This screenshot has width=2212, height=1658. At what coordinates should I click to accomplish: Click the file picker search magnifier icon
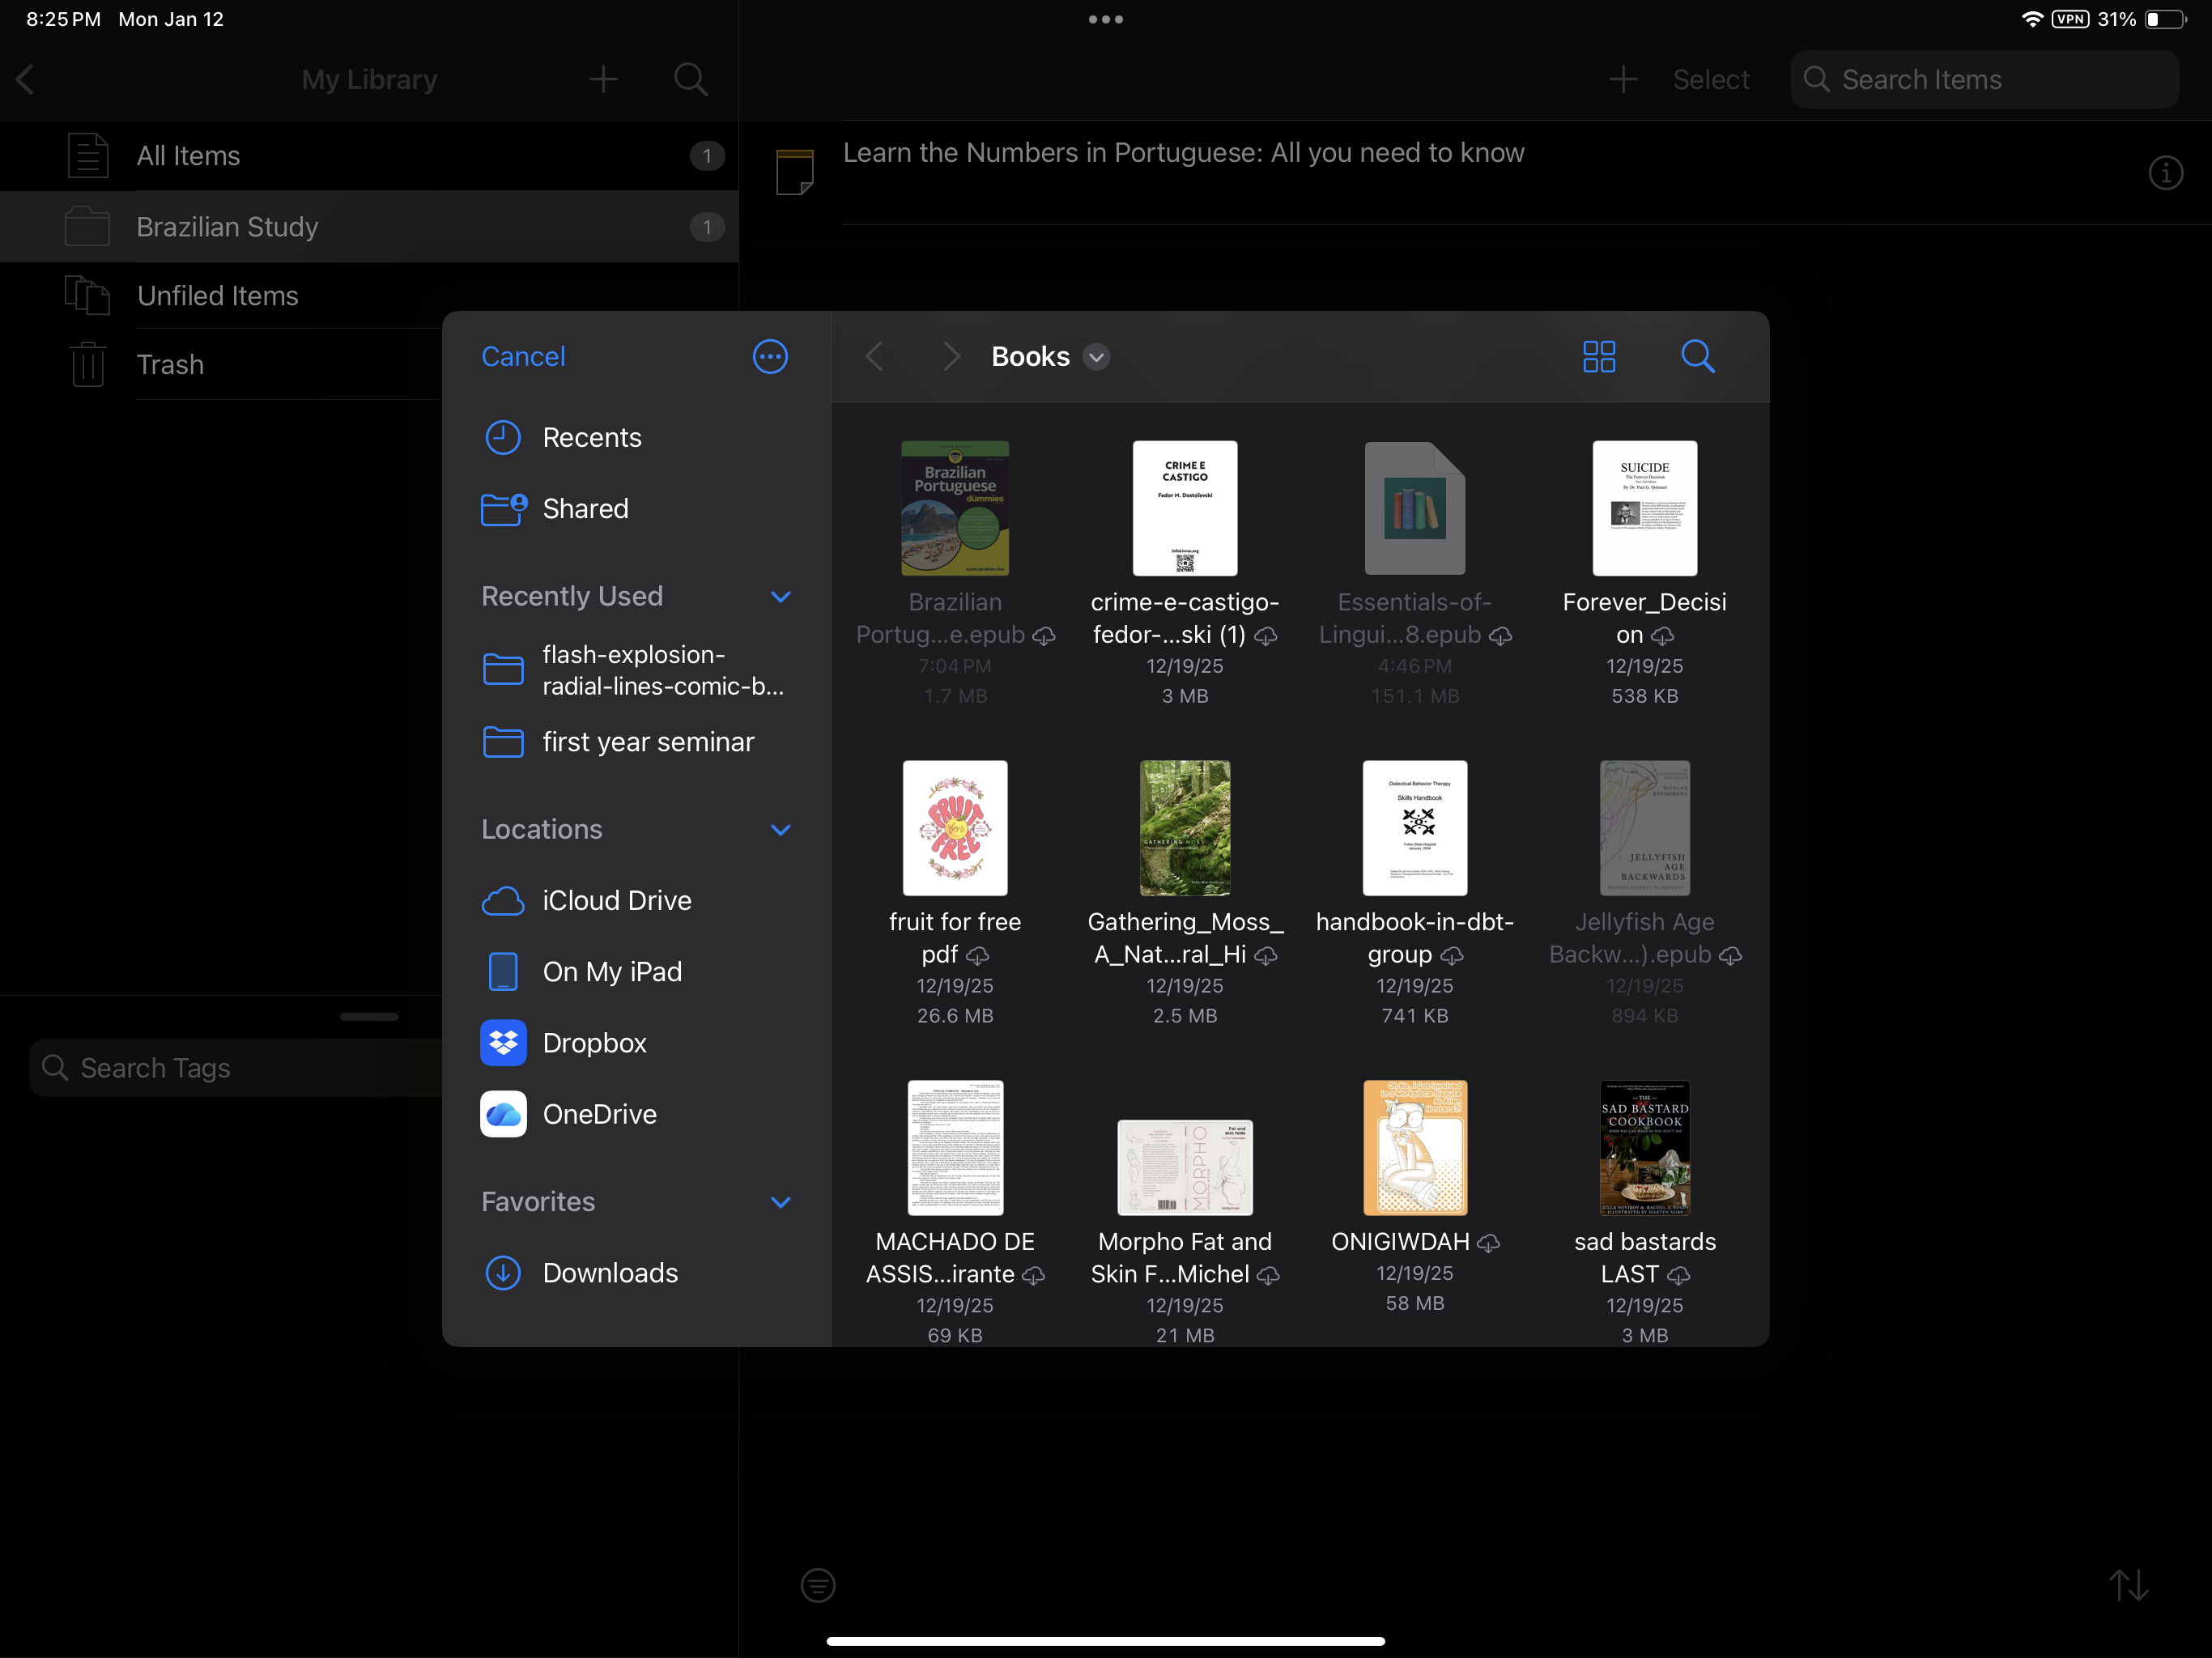pos(1697,357)
